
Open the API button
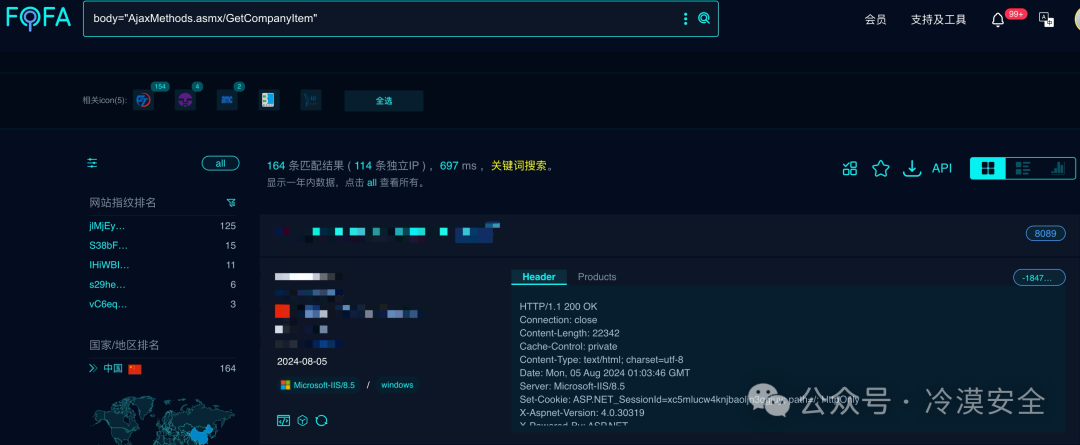click(942, 168)
